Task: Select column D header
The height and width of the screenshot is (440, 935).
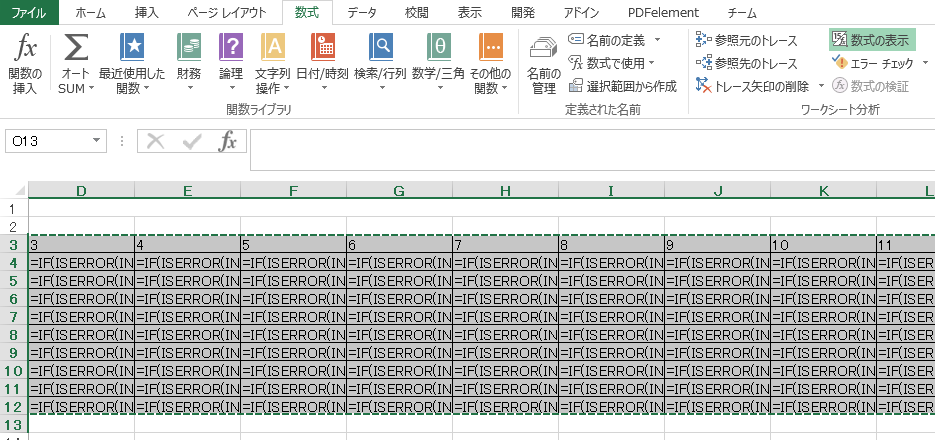Action: (x=82, y=191)
